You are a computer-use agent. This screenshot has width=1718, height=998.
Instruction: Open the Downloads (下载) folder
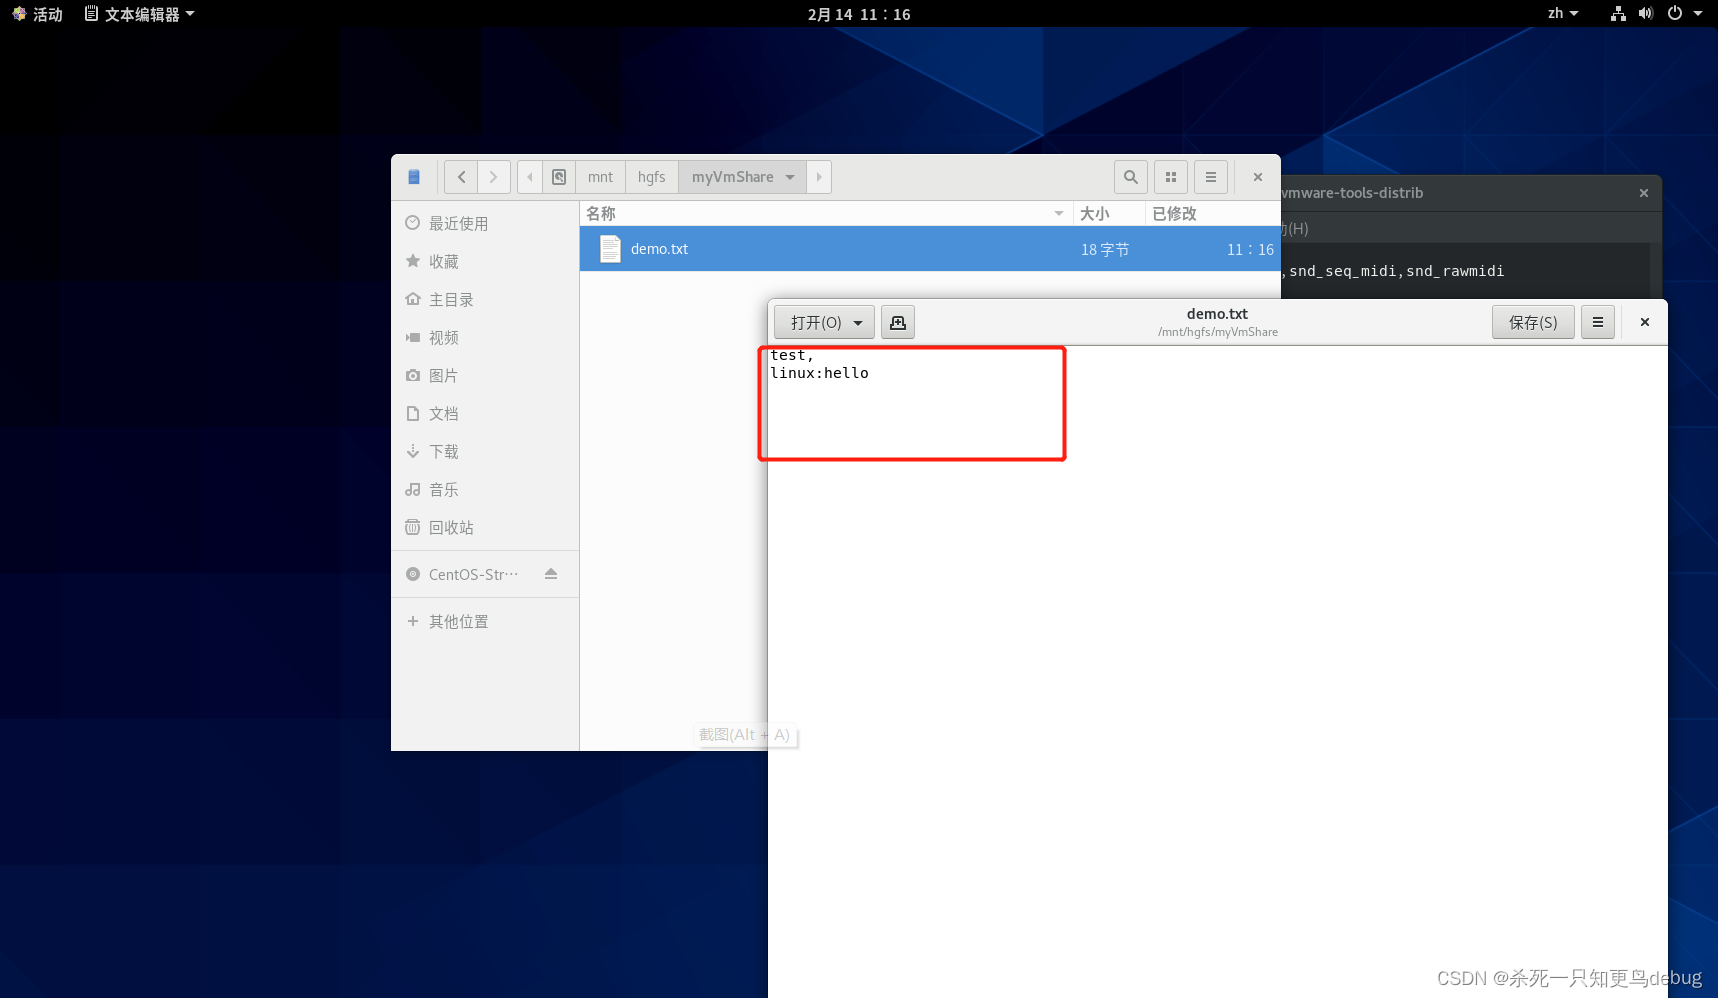point(485,452)
